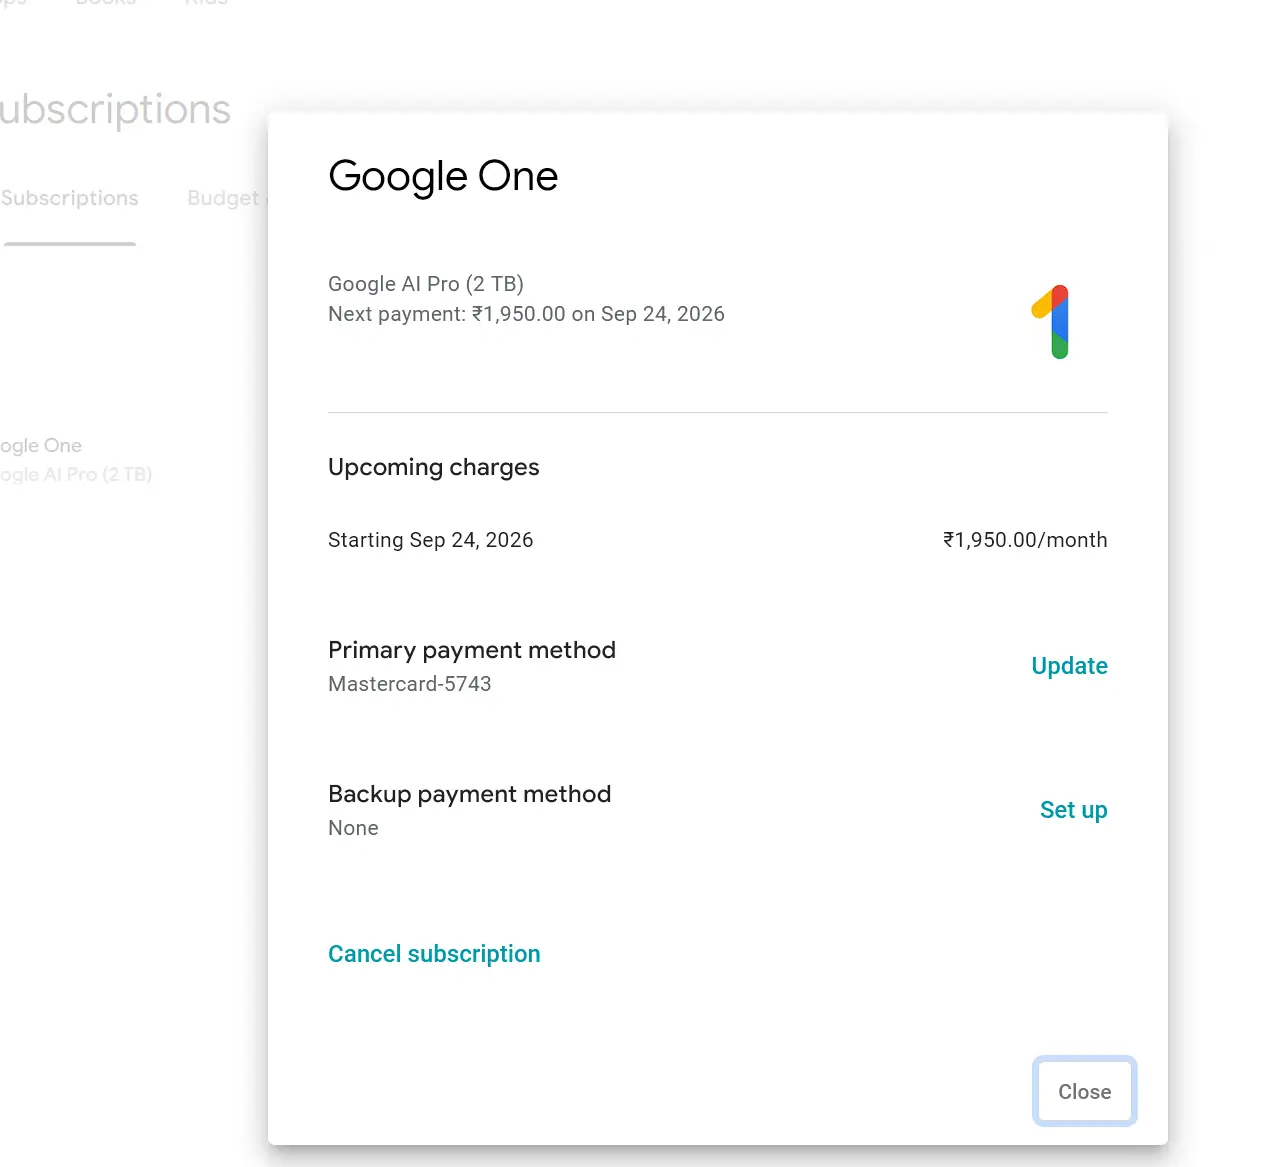Click the Google One colorful logo icon
Screen dimensions: 1276x1167
(1051, 321)
